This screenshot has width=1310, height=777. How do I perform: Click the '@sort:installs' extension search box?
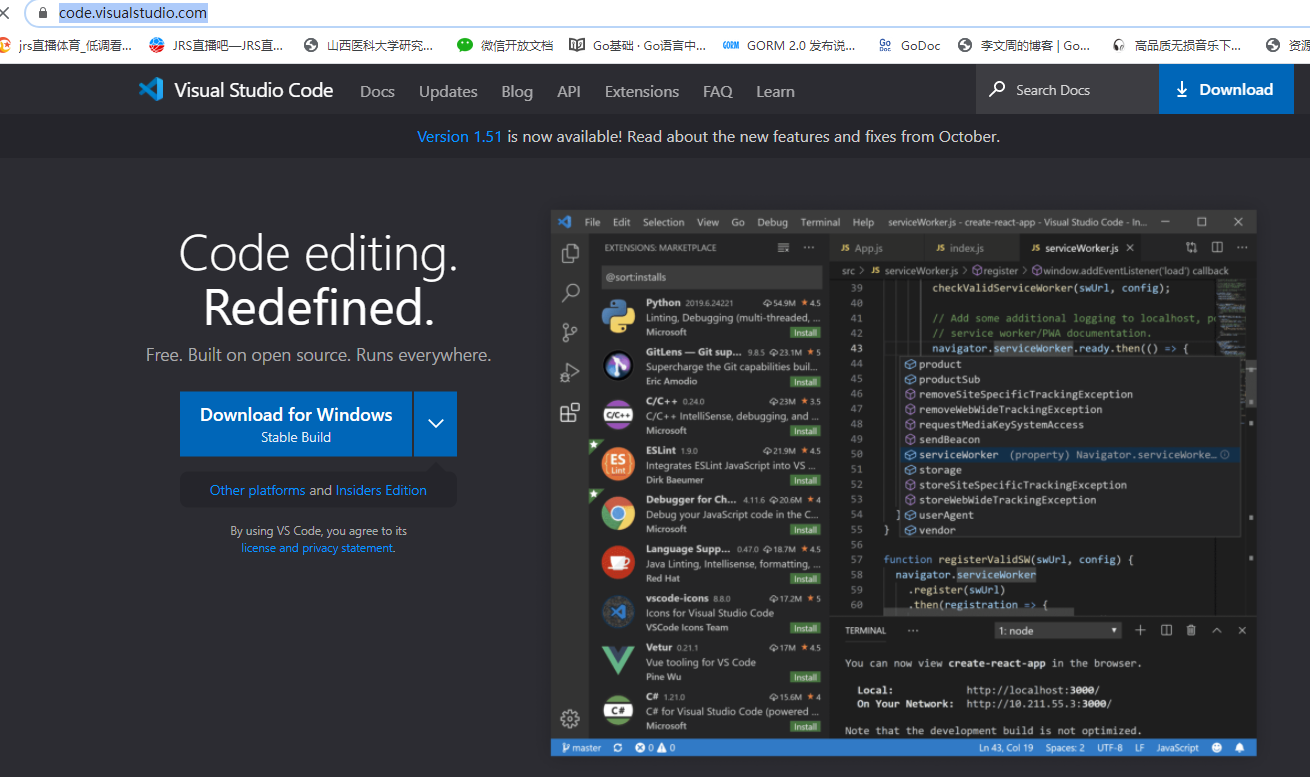point(712,277)
